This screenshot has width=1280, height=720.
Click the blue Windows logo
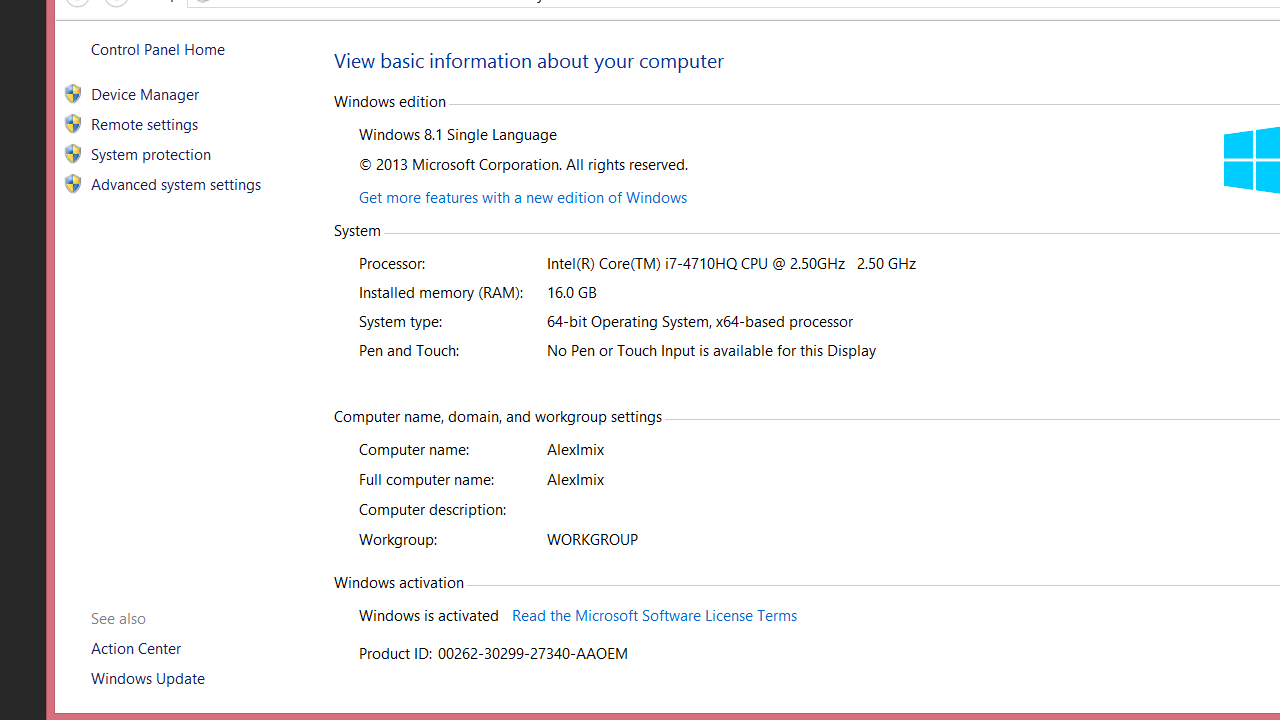pos(1252,160)
